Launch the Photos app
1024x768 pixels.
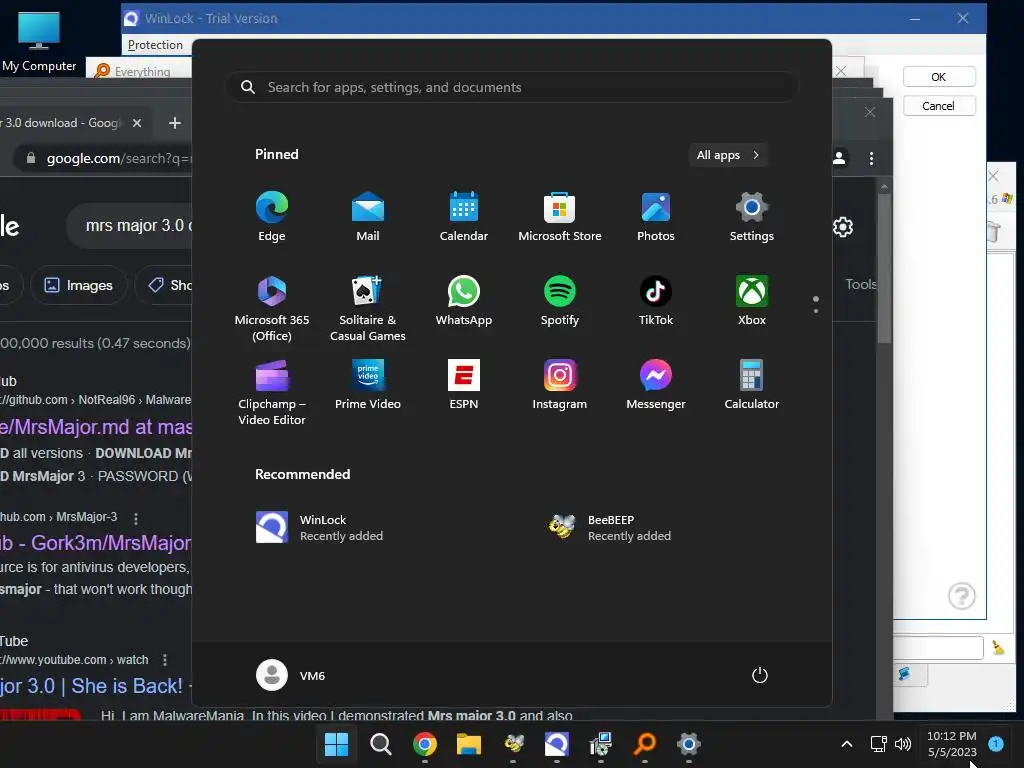656,217
